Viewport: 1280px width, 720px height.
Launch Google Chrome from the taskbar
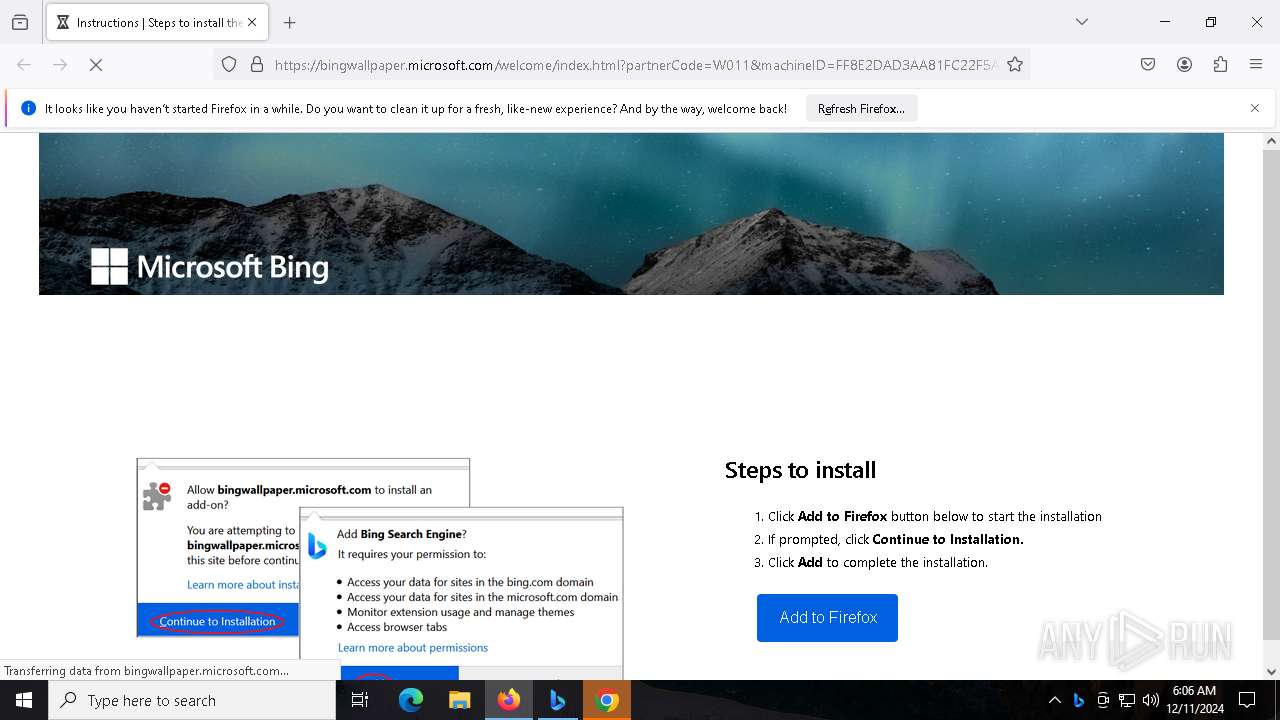coord(607,700)
